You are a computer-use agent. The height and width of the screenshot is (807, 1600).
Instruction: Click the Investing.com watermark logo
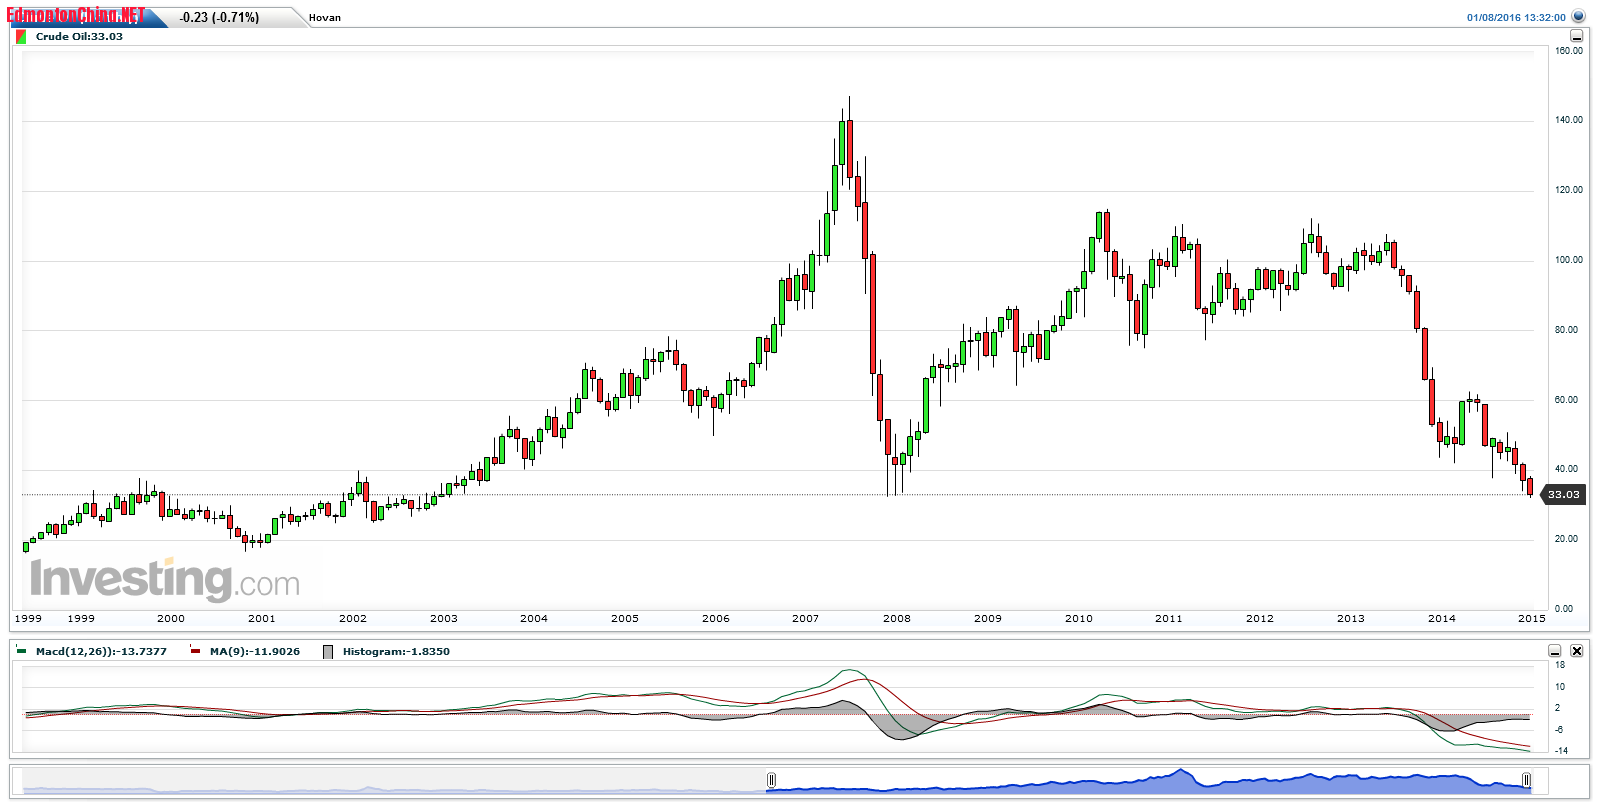[x=165, y=580]
